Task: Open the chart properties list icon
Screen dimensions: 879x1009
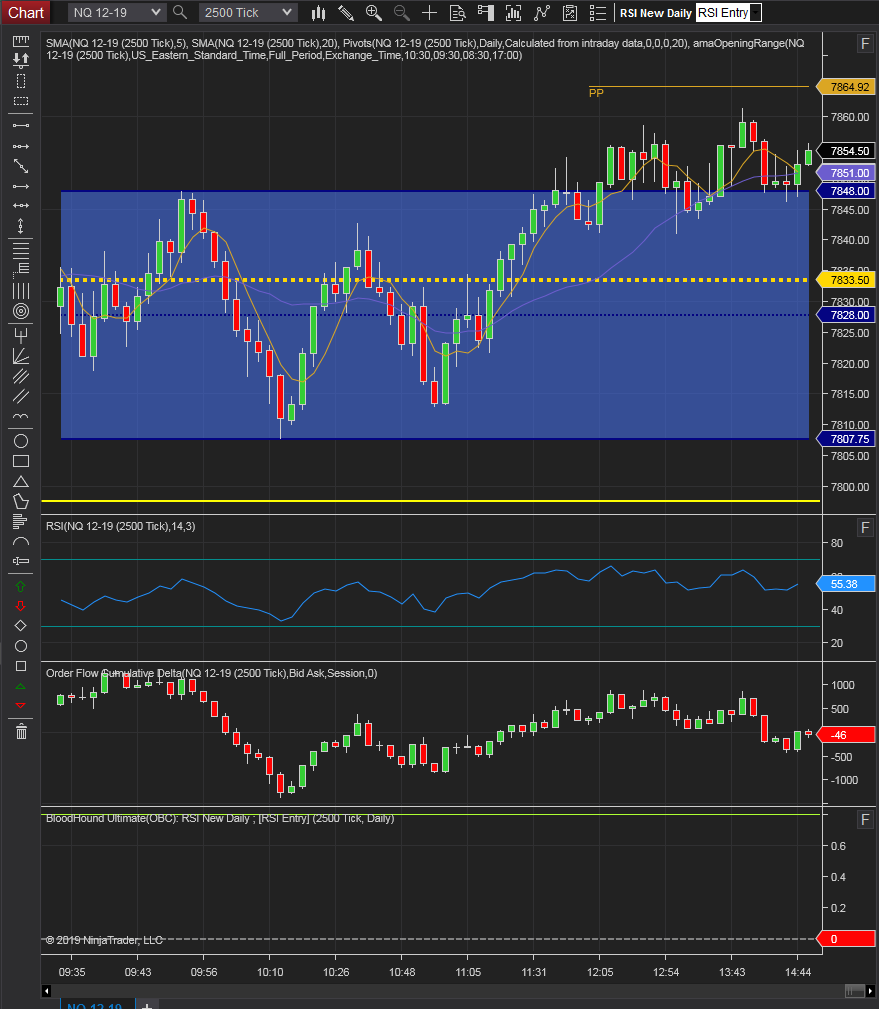Action: [x=598, y=13]
